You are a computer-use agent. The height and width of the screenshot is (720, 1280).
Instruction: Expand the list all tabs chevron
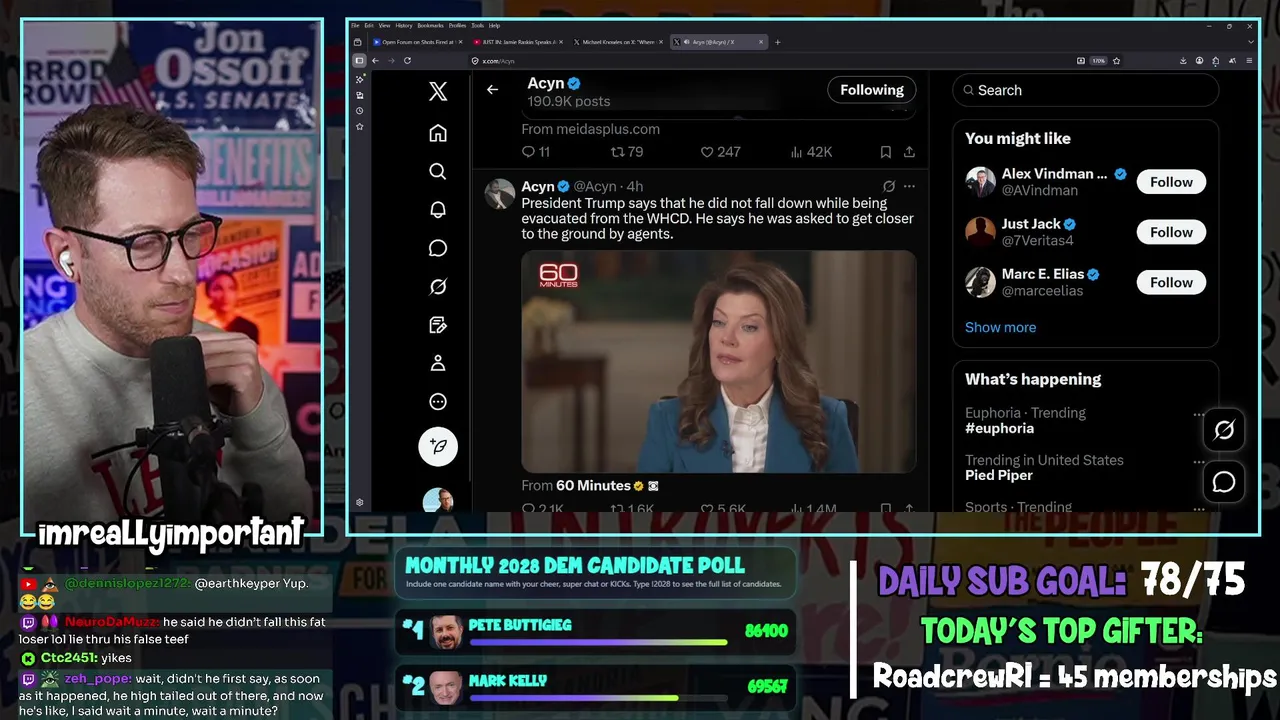pyautogui.click(x=1250, y=42)
